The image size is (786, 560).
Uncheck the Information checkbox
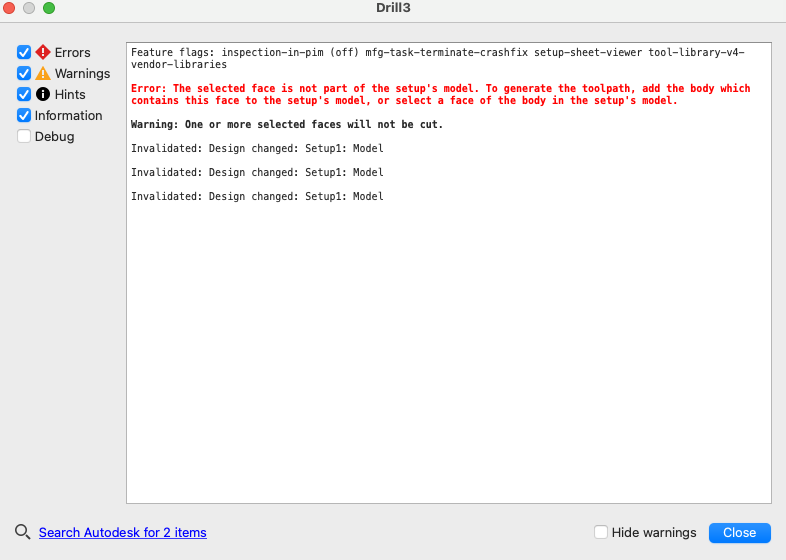coord(24,115)
